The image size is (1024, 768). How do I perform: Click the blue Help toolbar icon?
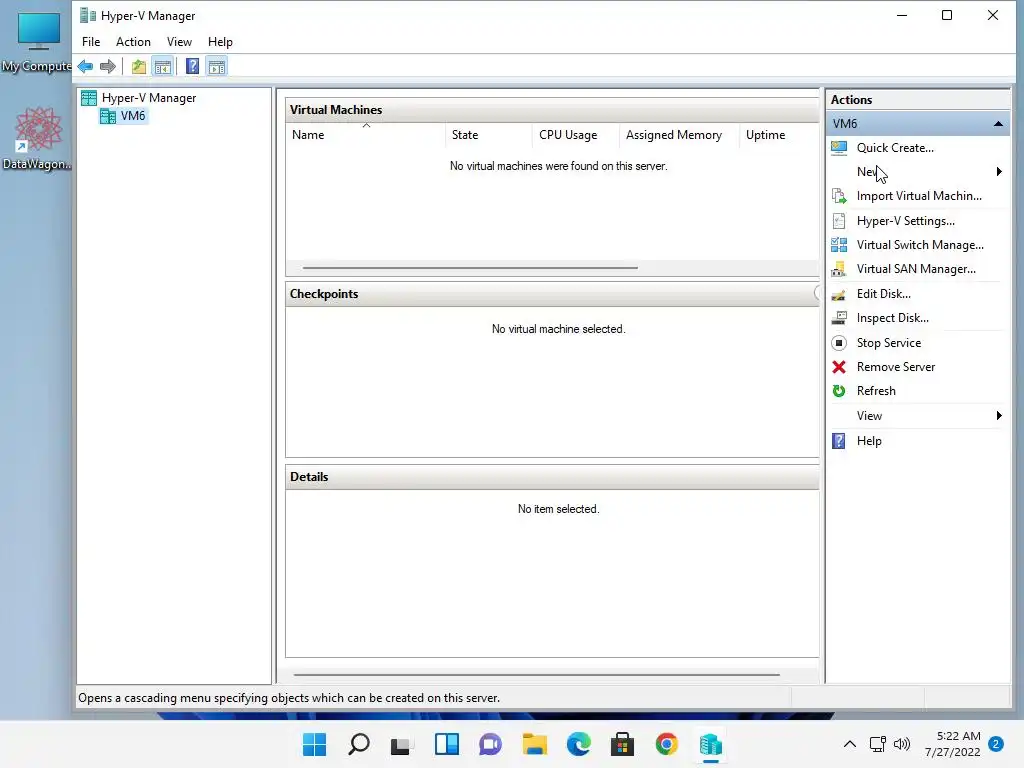(193, 67)
